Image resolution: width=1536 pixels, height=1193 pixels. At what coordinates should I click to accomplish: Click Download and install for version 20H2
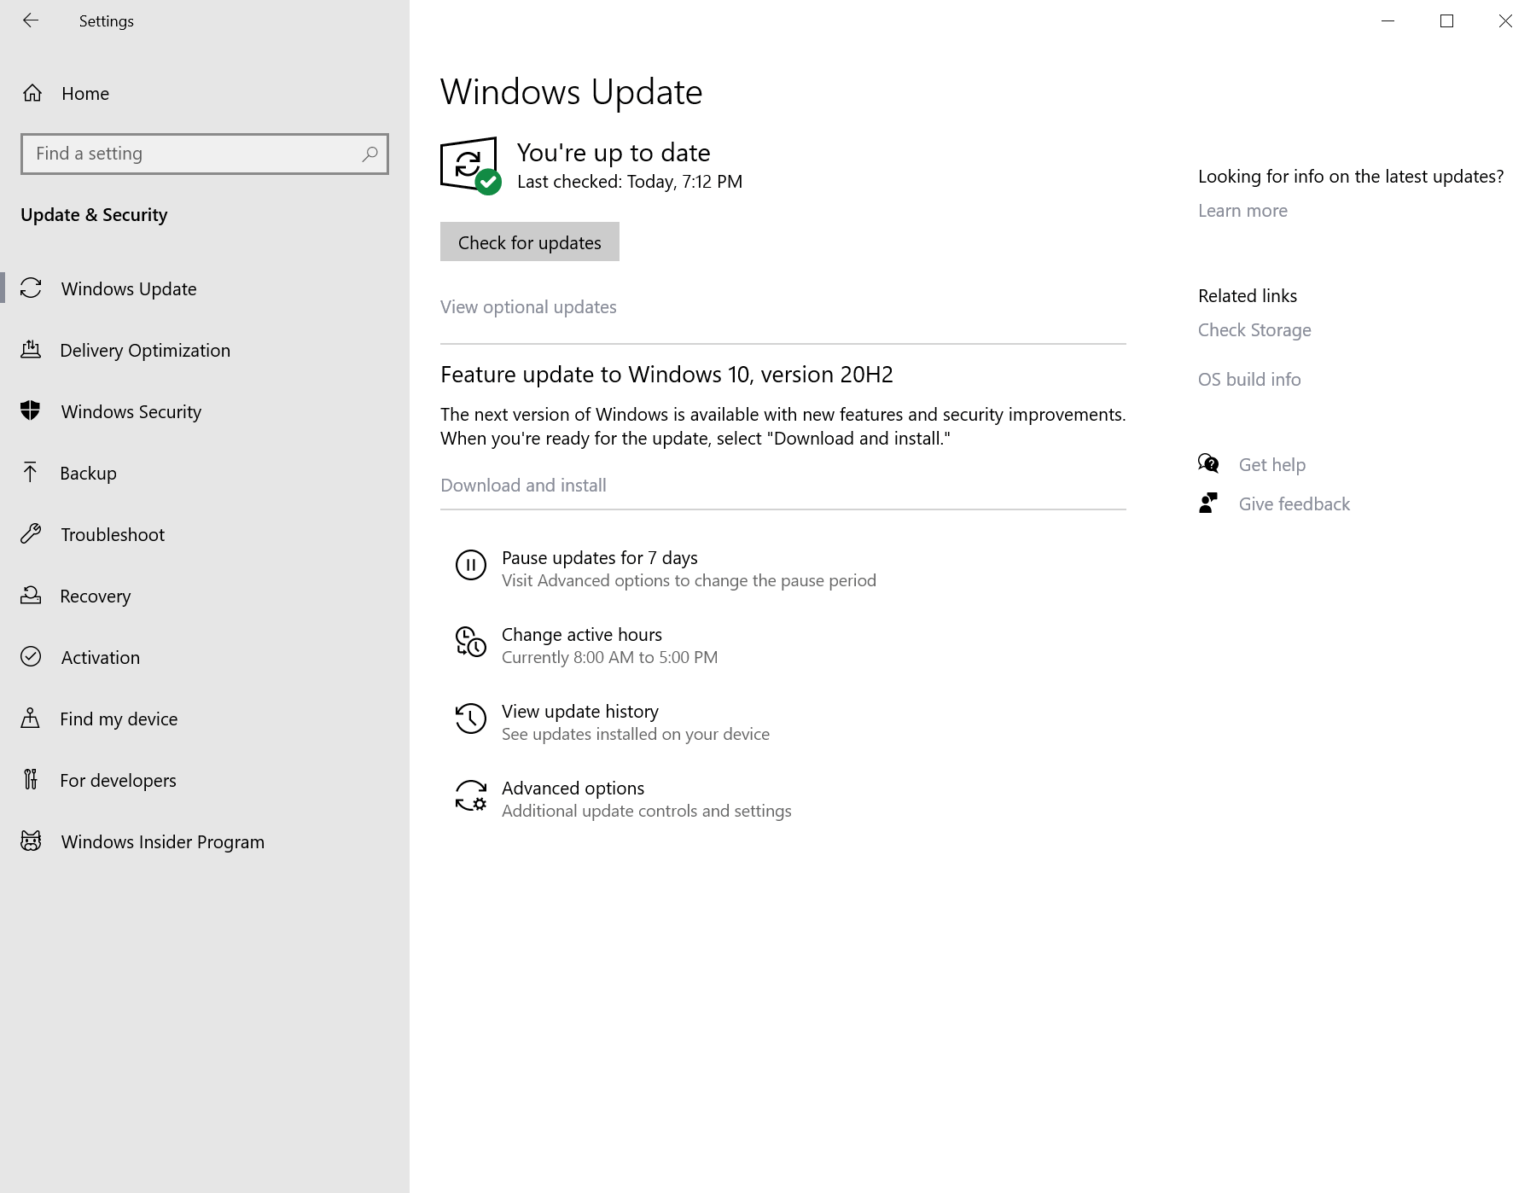[523, 485]
